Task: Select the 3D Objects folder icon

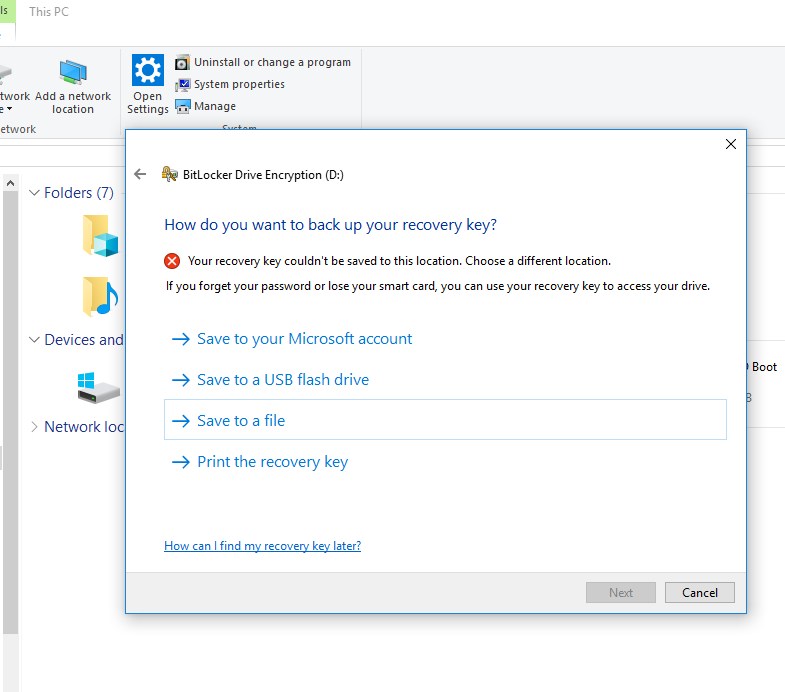Action: point(101,236)
